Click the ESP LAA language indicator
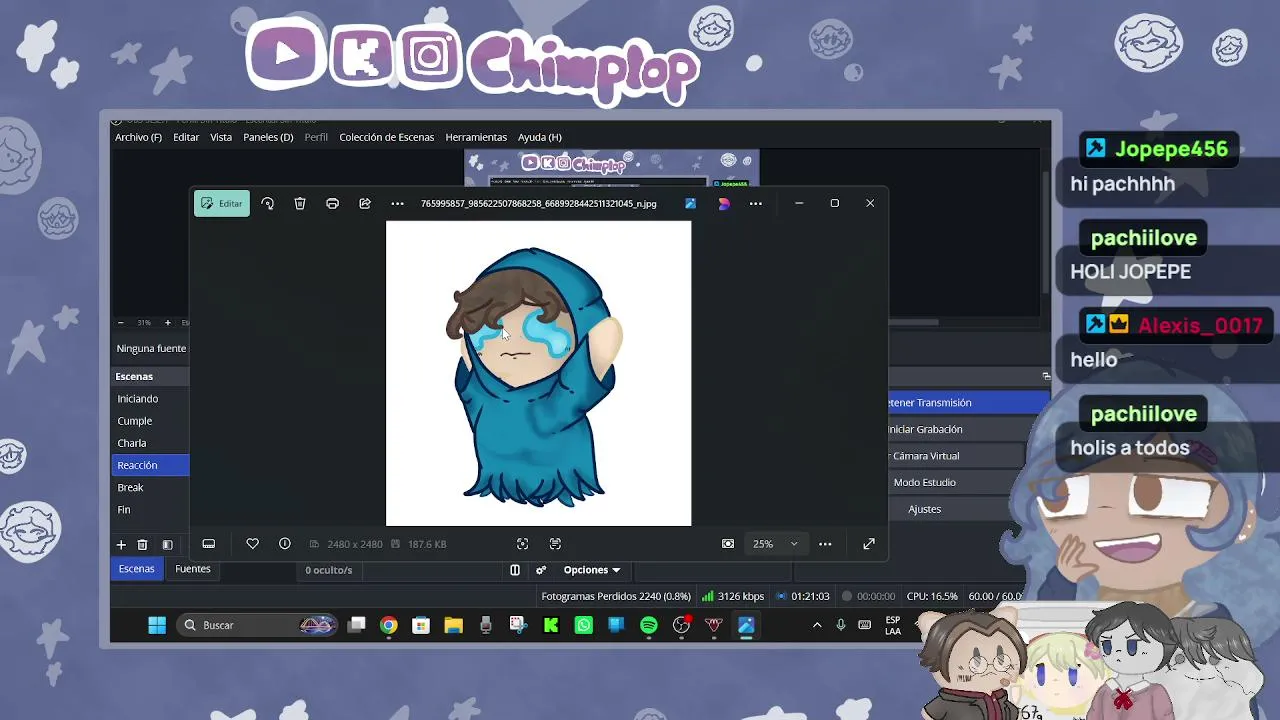This screenshot has height=720, width=1280. (893, 625)
